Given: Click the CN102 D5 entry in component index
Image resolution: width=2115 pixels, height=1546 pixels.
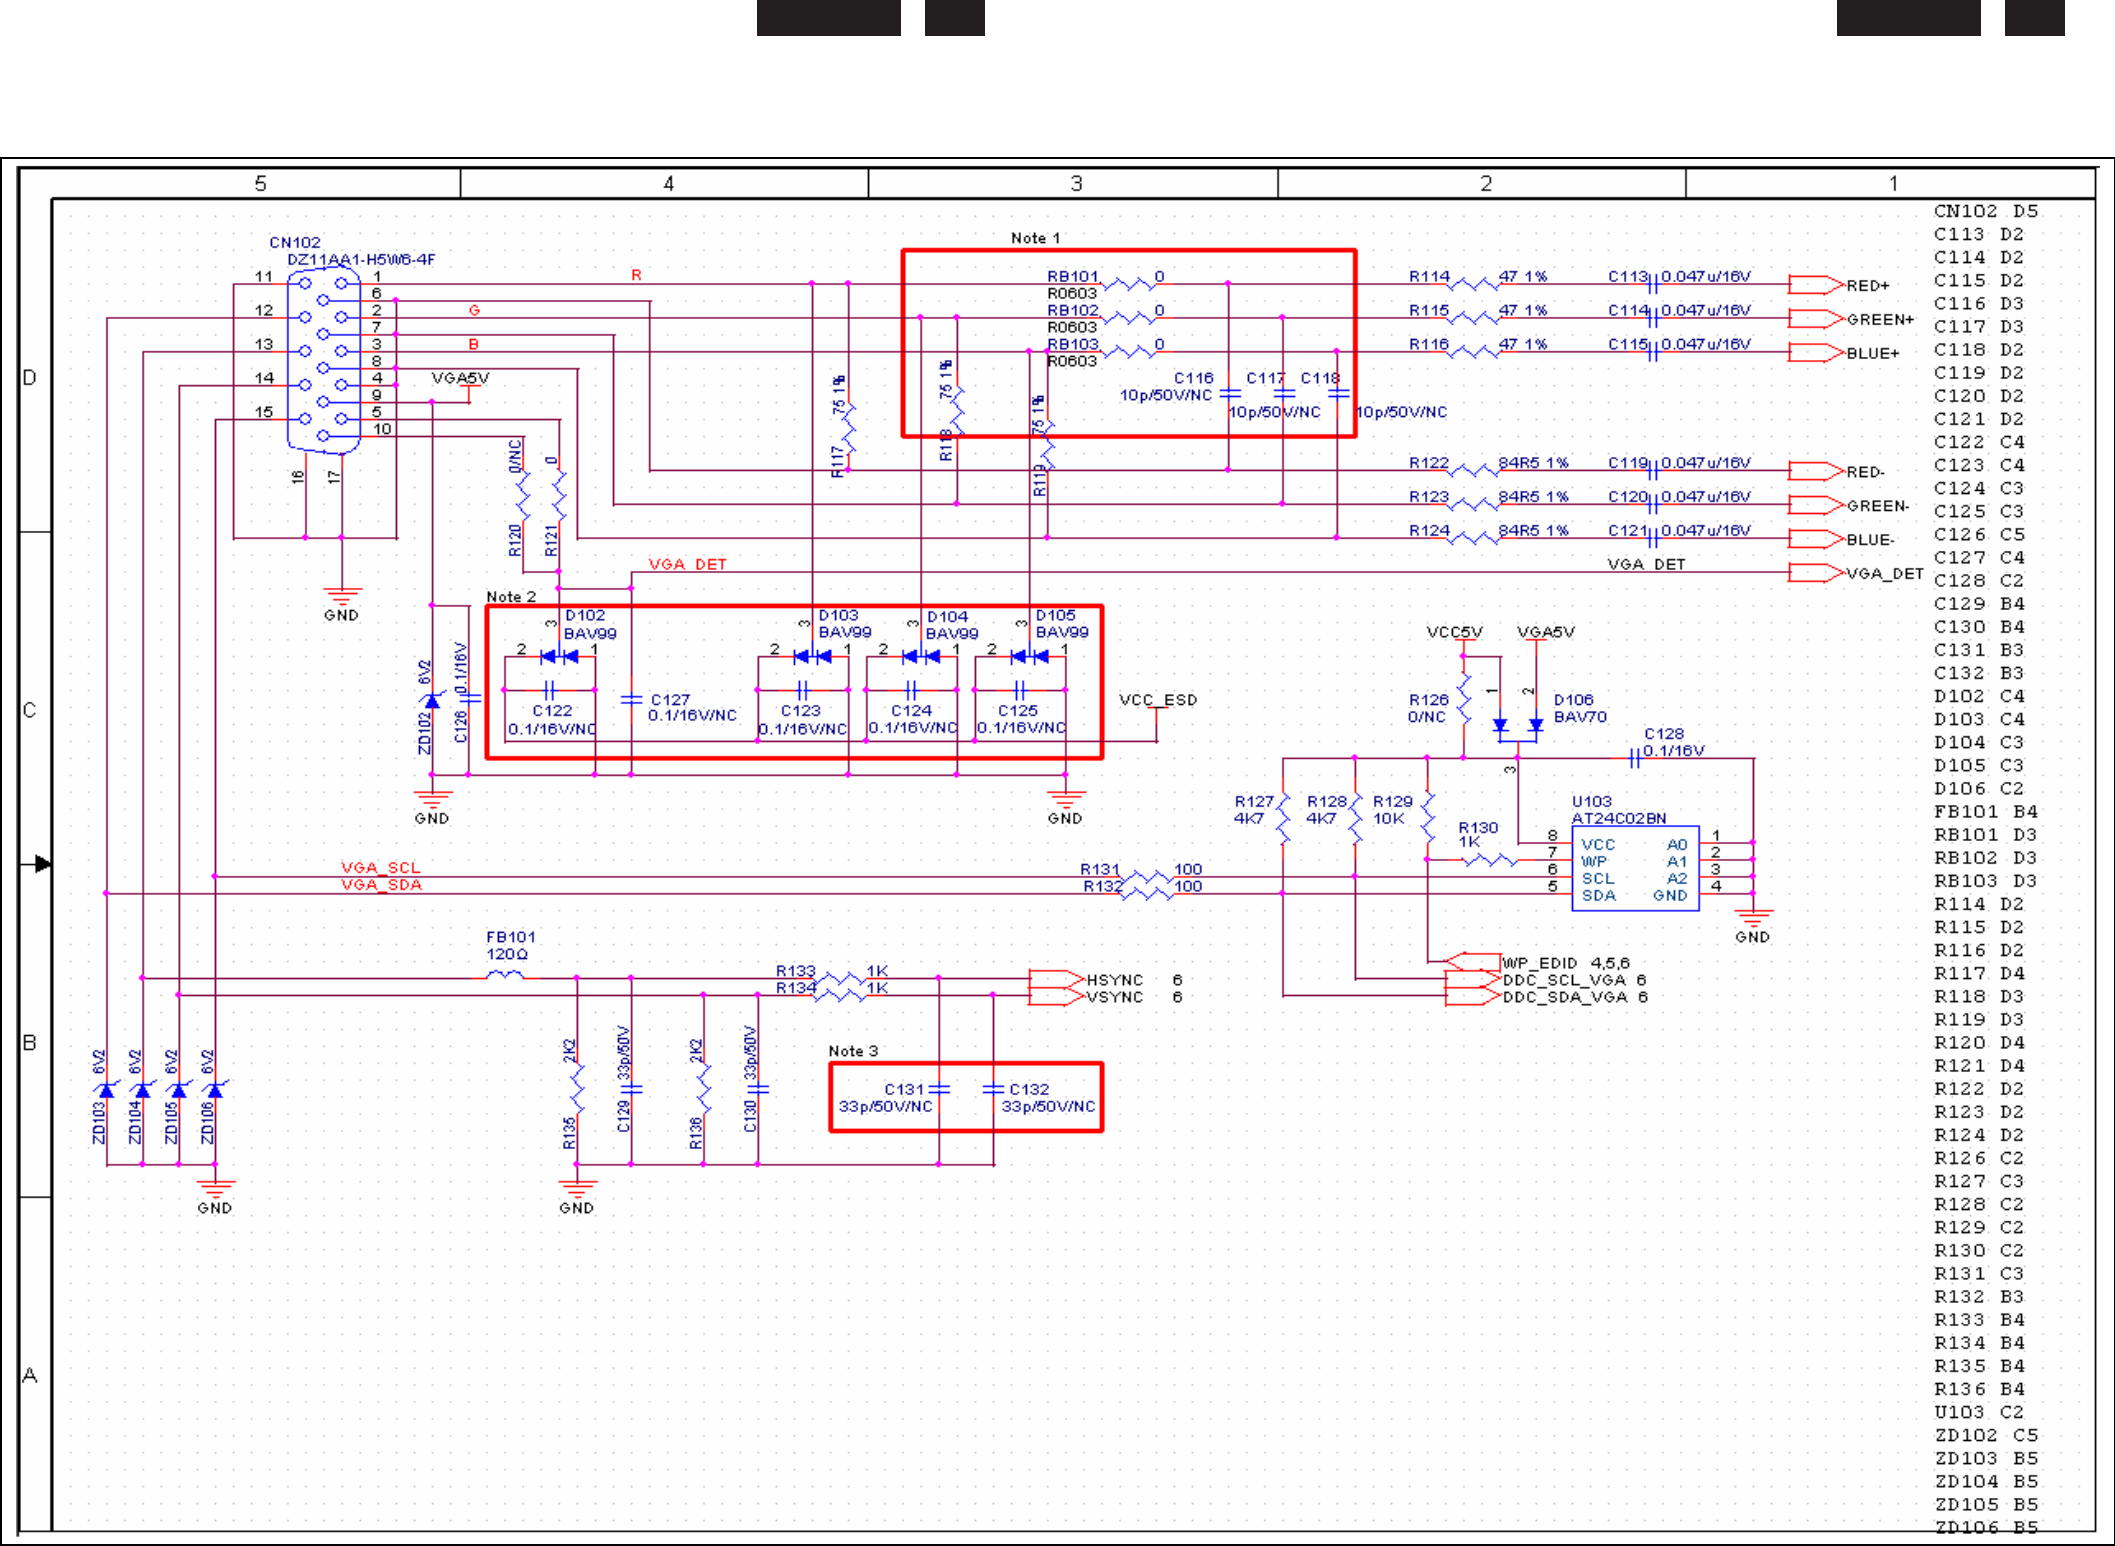Looking at the screenshot, I should (1984, 211).
